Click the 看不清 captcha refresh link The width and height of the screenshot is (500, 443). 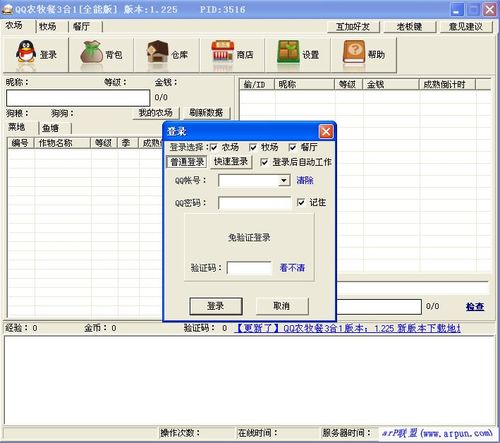point(292,268)
